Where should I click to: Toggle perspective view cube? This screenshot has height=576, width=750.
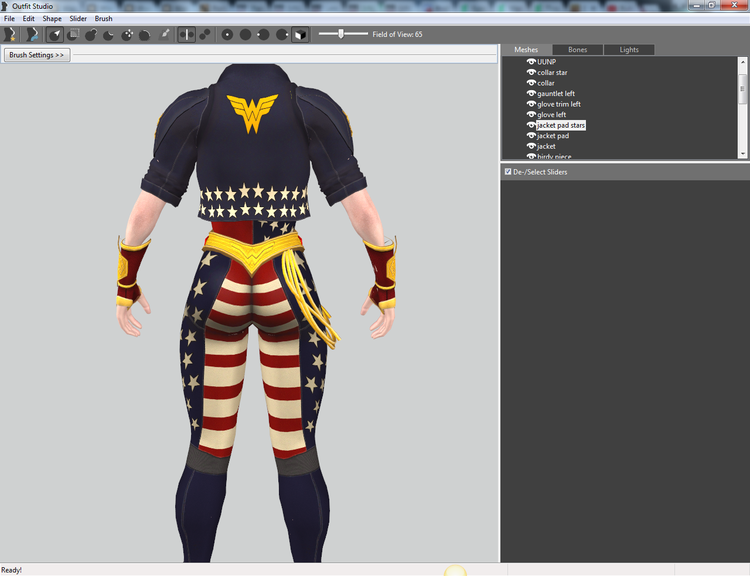click(300, 34)
